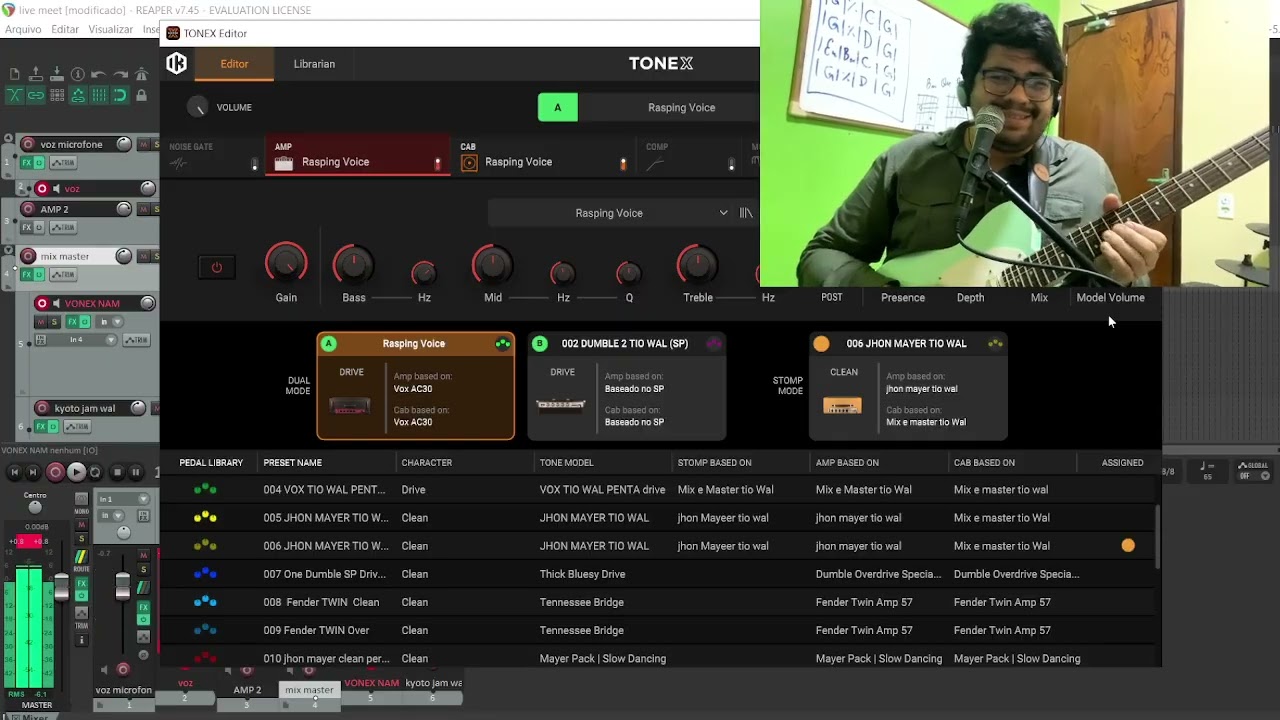Select the CAB module speaker icon
This screenshot has height=720, width=1280.
tap(469, 163)
